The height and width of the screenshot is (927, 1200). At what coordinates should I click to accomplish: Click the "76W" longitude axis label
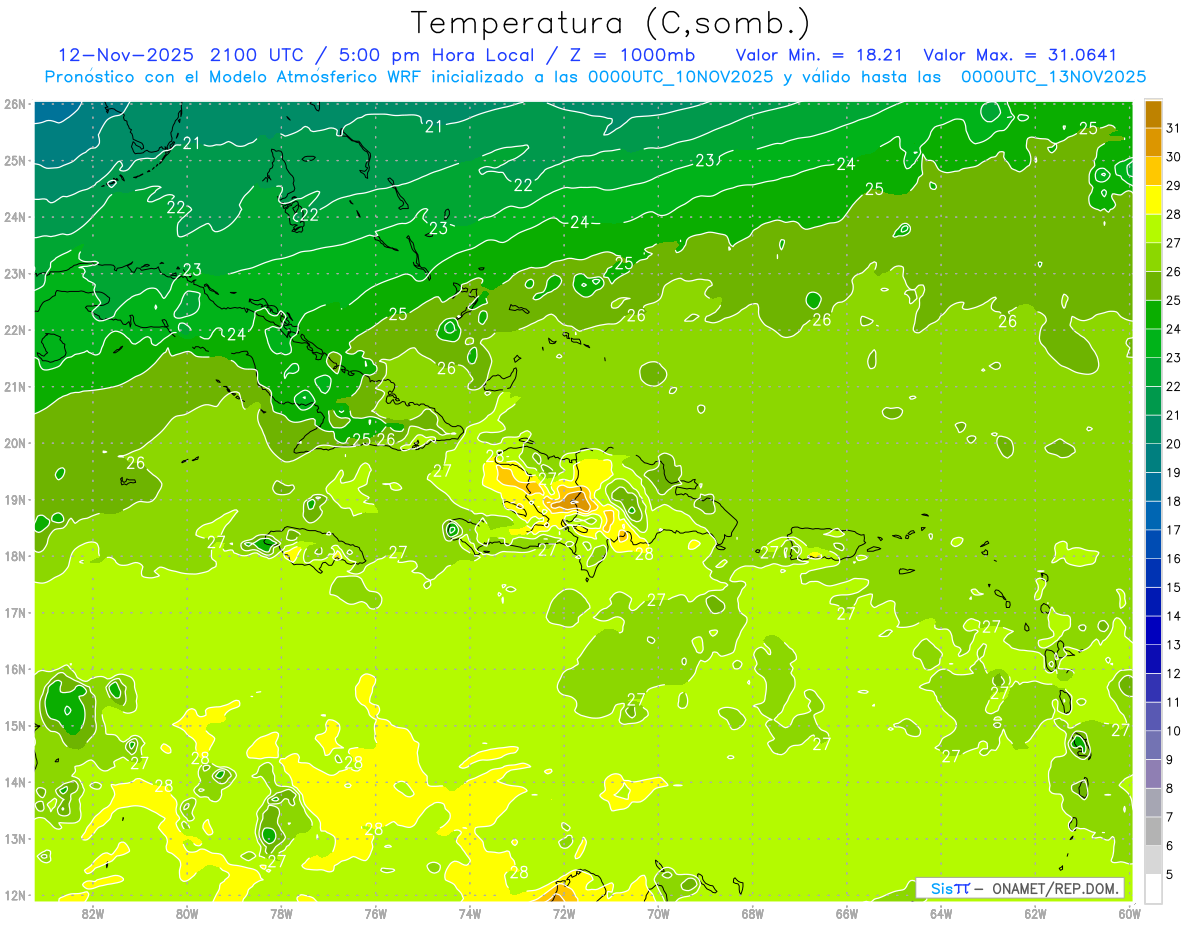(376, 914)
